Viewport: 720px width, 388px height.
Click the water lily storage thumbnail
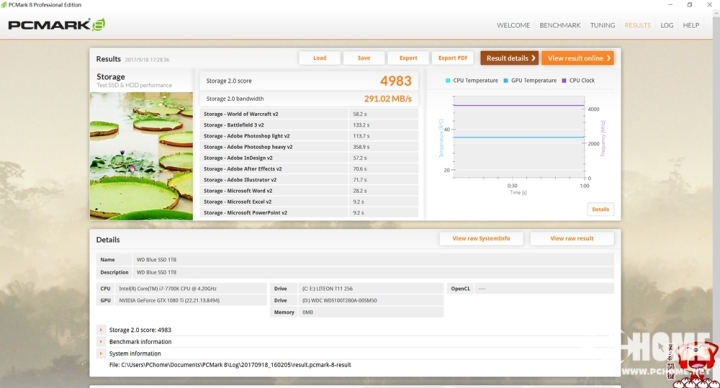coord(141,156)
